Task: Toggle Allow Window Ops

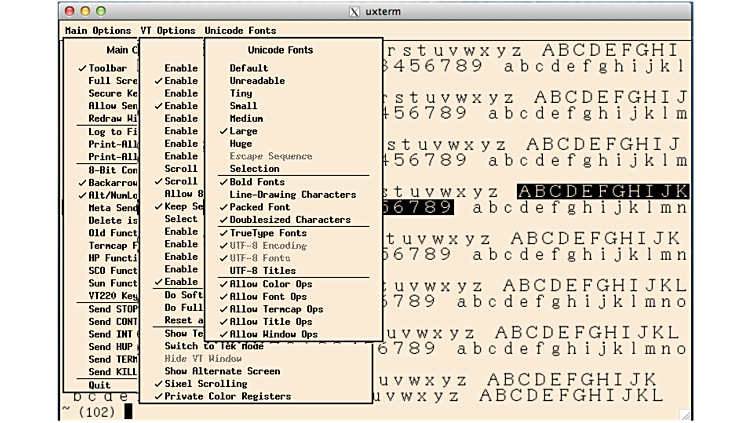Action: (273, 334)
